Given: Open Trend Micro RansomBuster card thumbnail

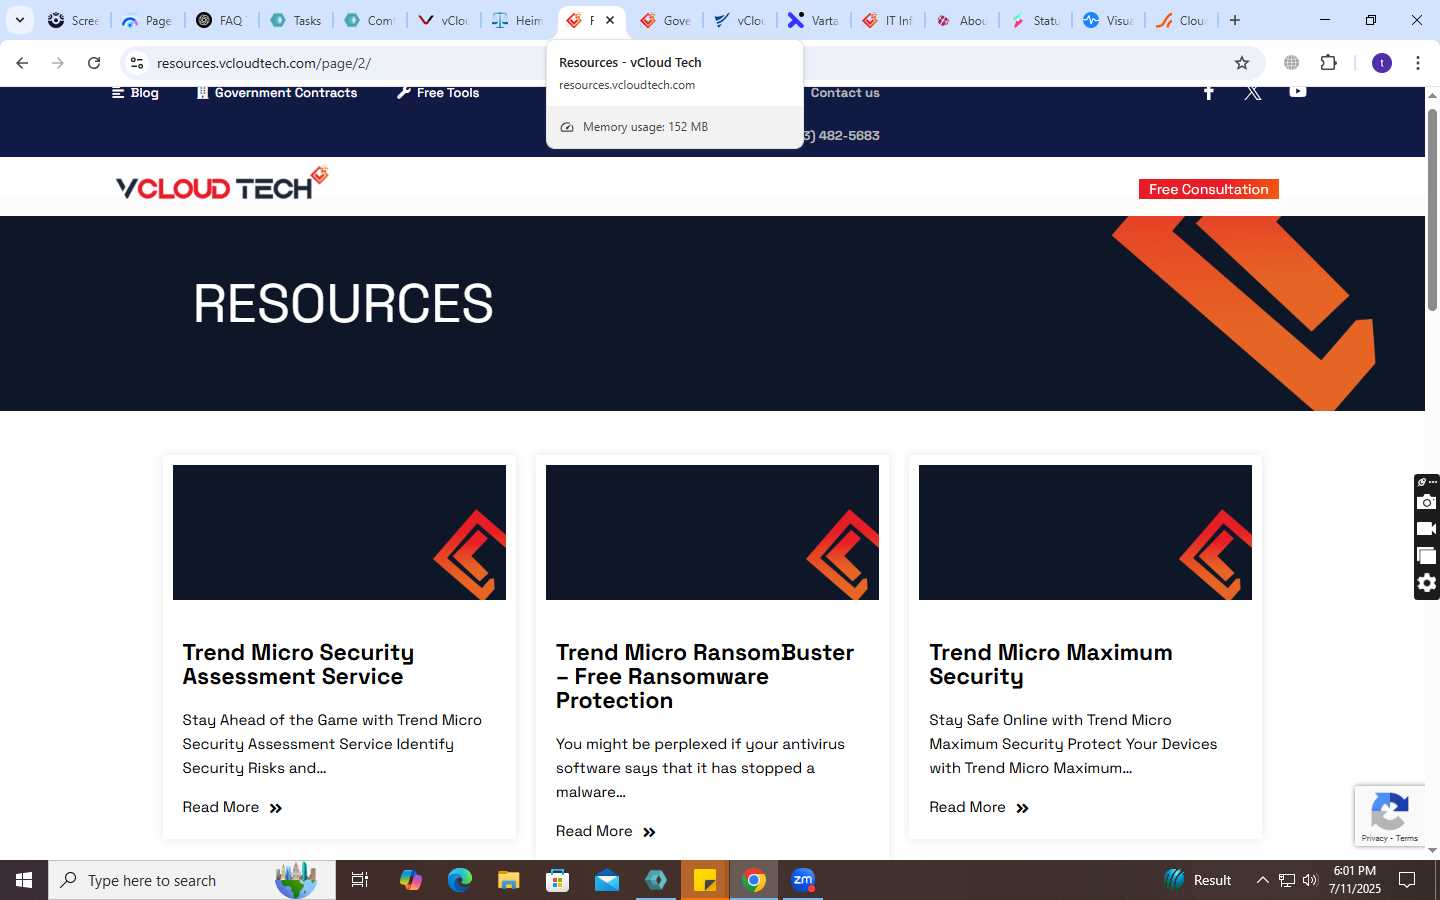Looking at the screenshot, I should (x=712, y=532).
